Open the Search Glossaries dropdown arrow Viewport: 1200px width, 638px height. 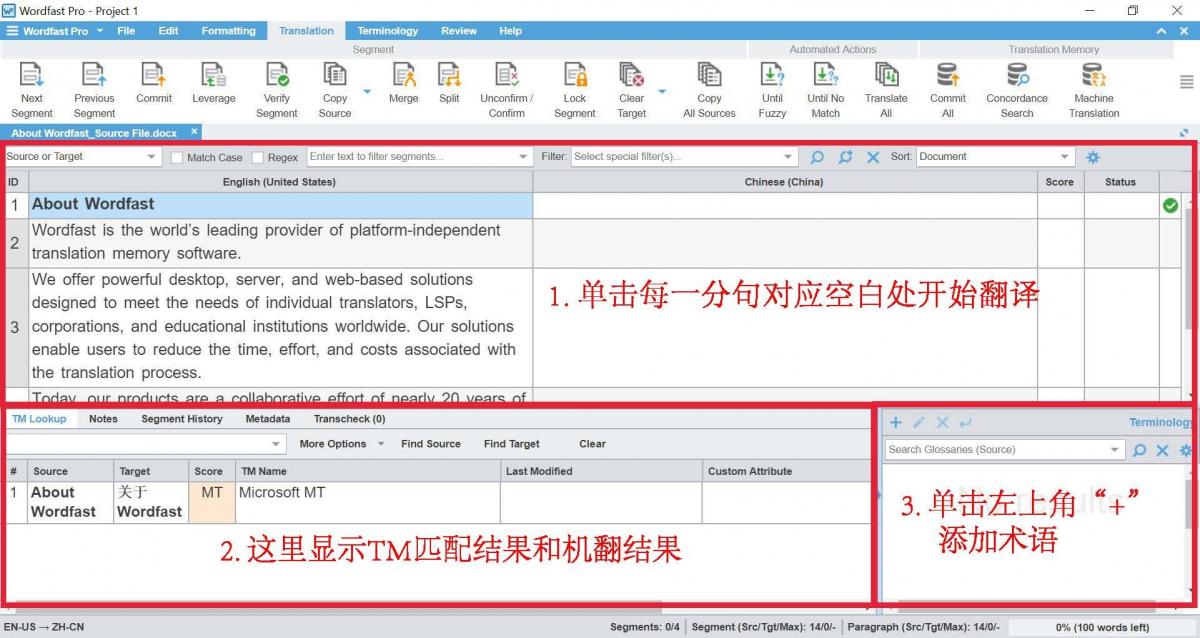click(x=1116, y=450)
